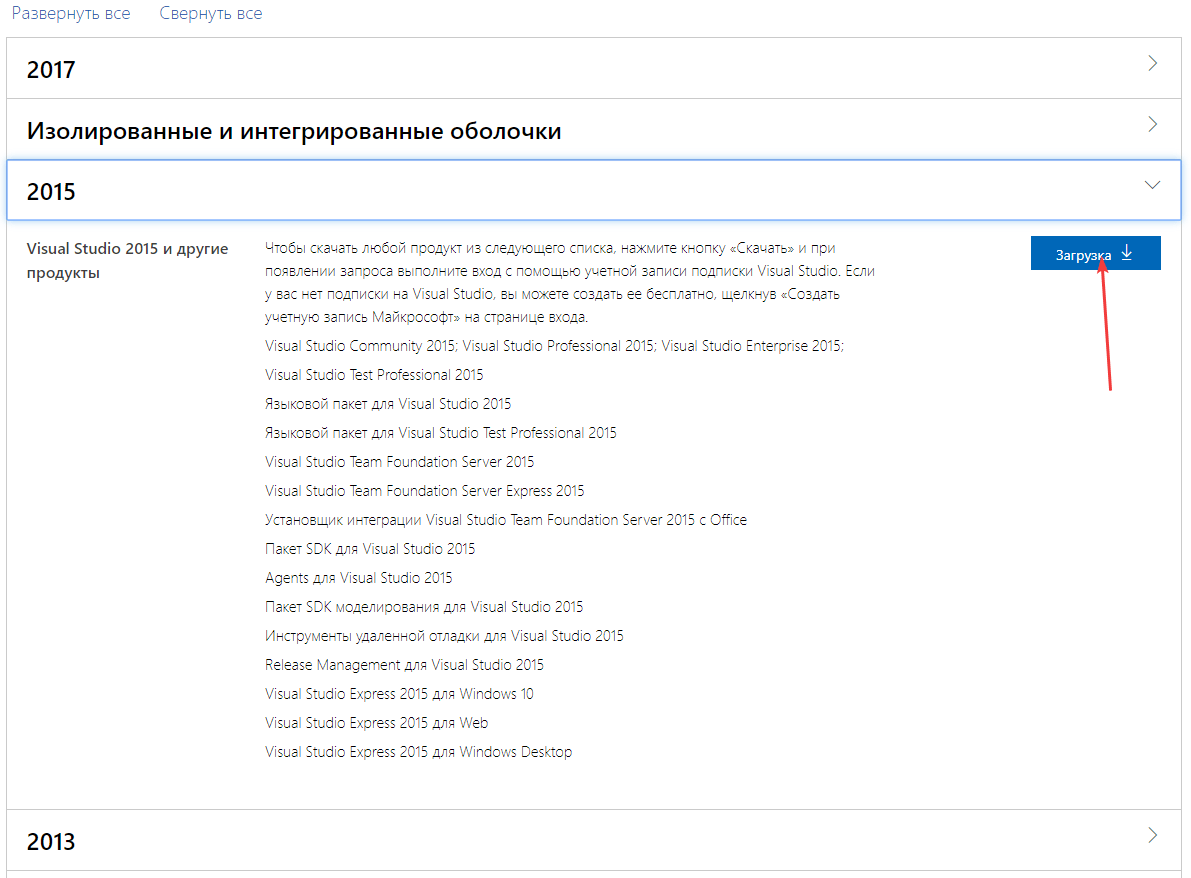Click "Visual Studio Team Foundation Server Express 2015"
1191x878 pixels.
point(425,491)
